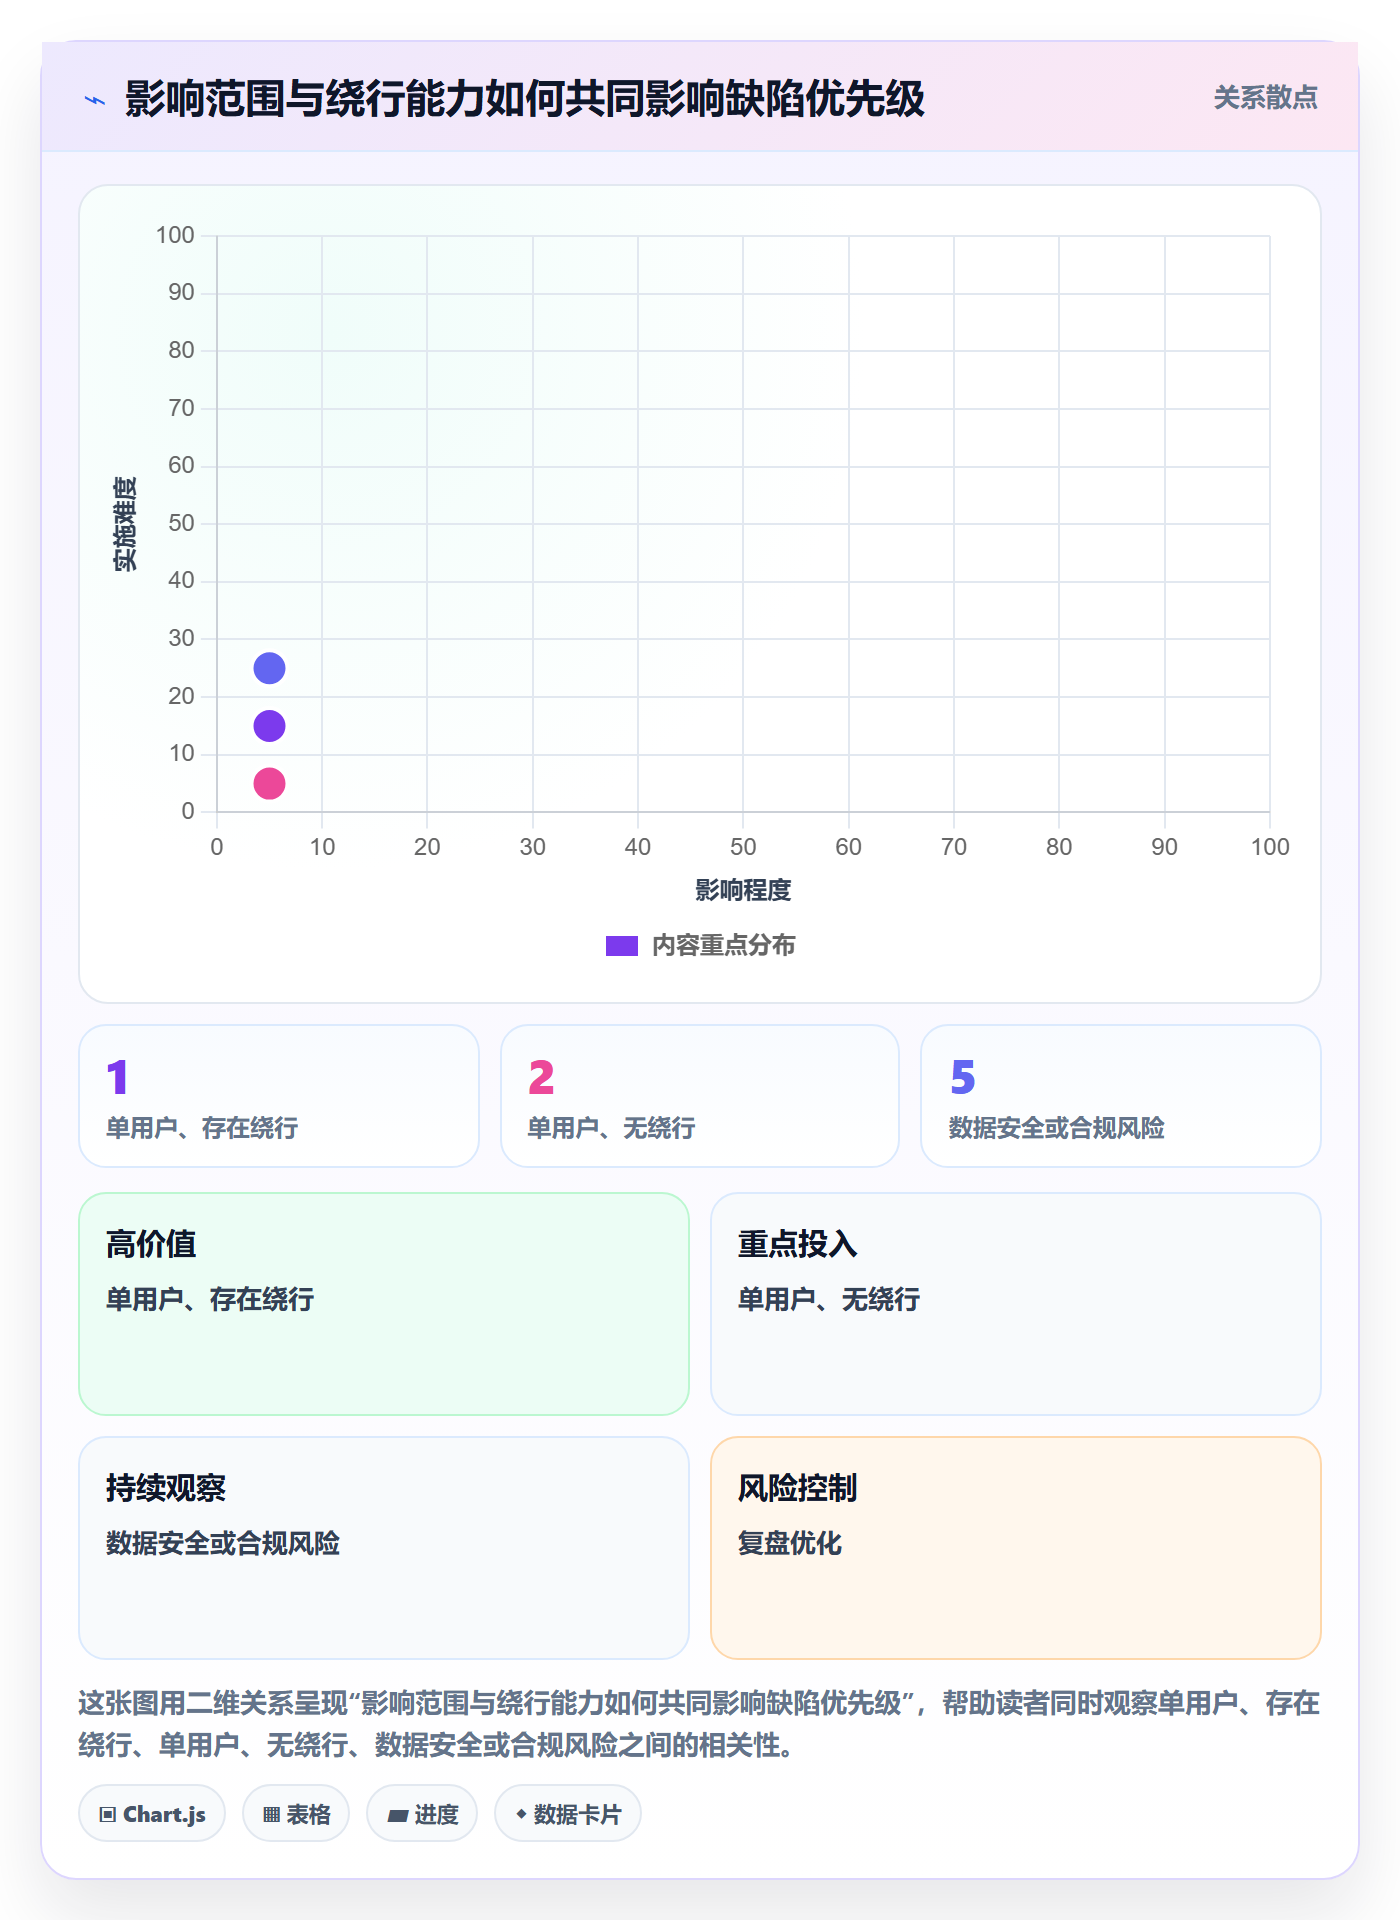Select the purple scatter point on the chart

click(269, 726)
